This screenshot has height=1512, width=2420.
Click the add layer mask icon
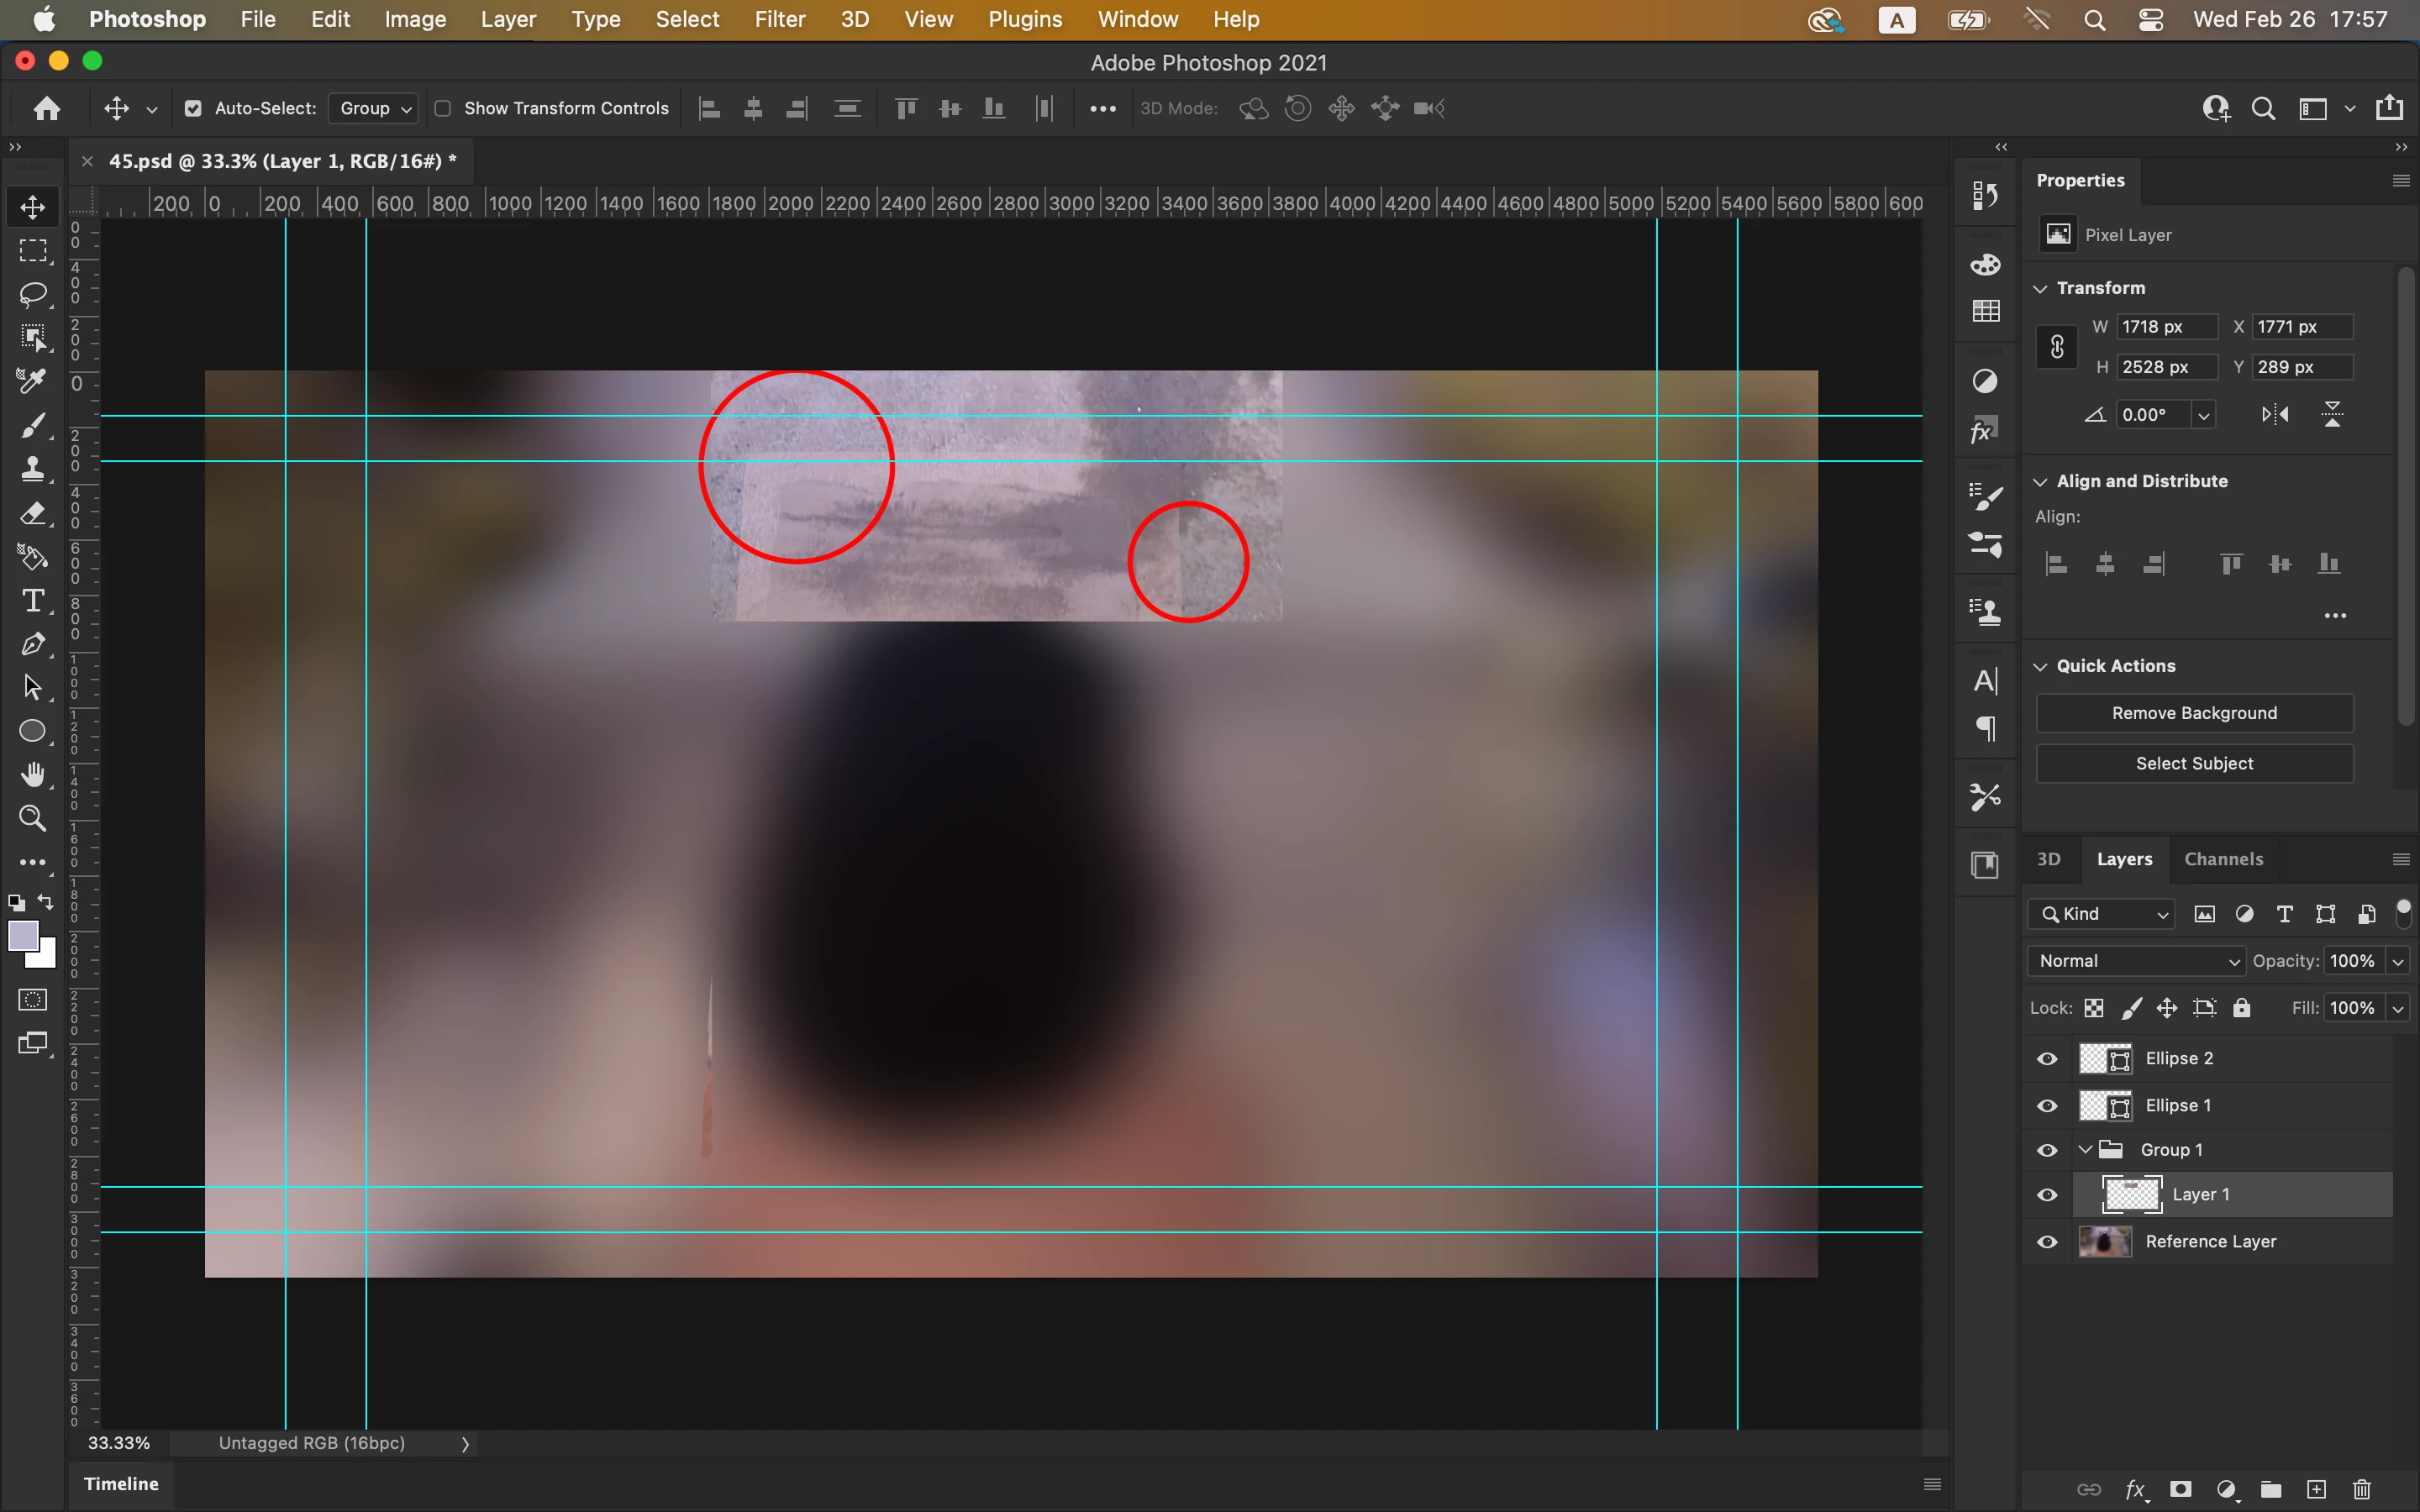(2181, 1489)
